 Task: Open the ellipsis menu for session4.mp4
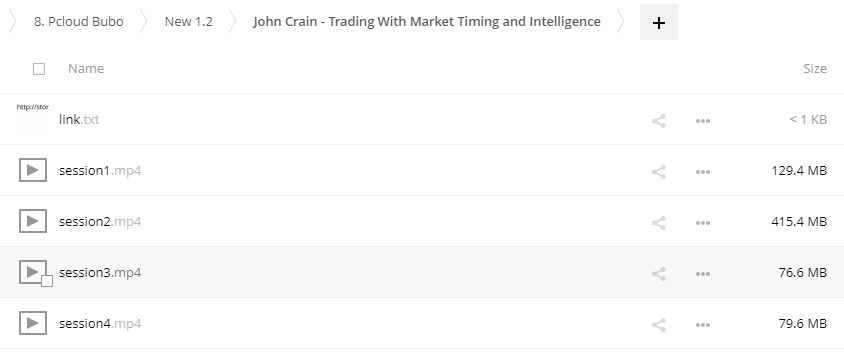(702, 325)
